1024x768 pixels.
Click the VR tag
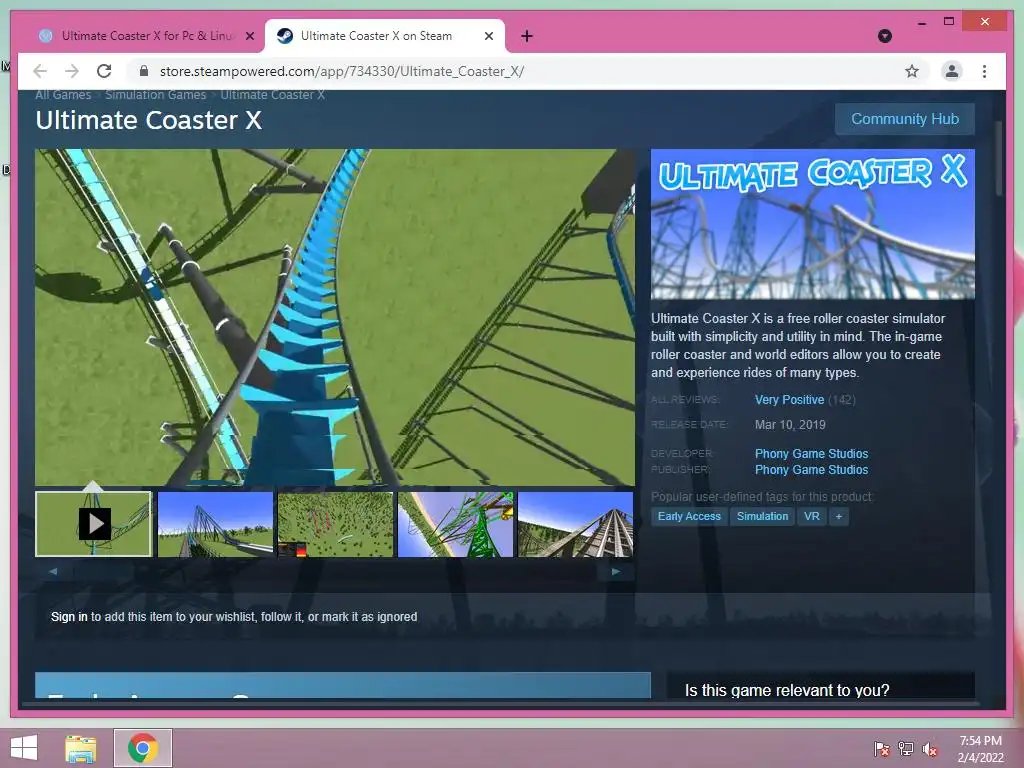click(812, 516)
